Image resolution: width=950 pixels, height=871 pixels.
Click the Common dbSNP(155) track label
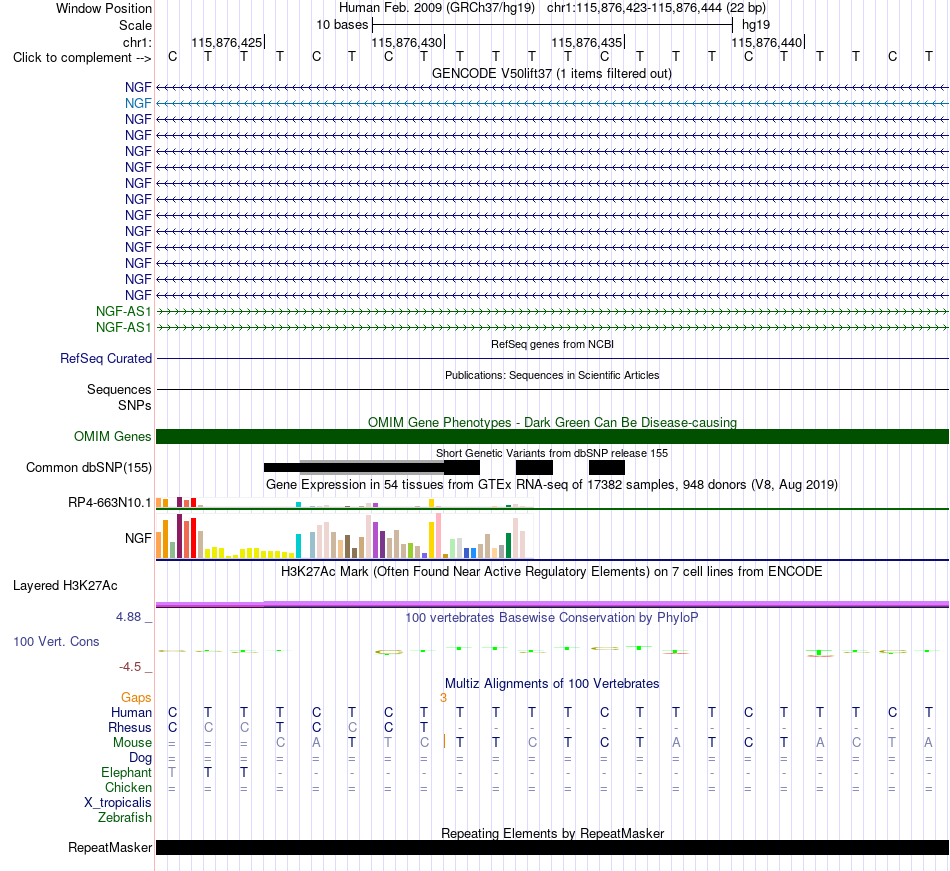89,468
